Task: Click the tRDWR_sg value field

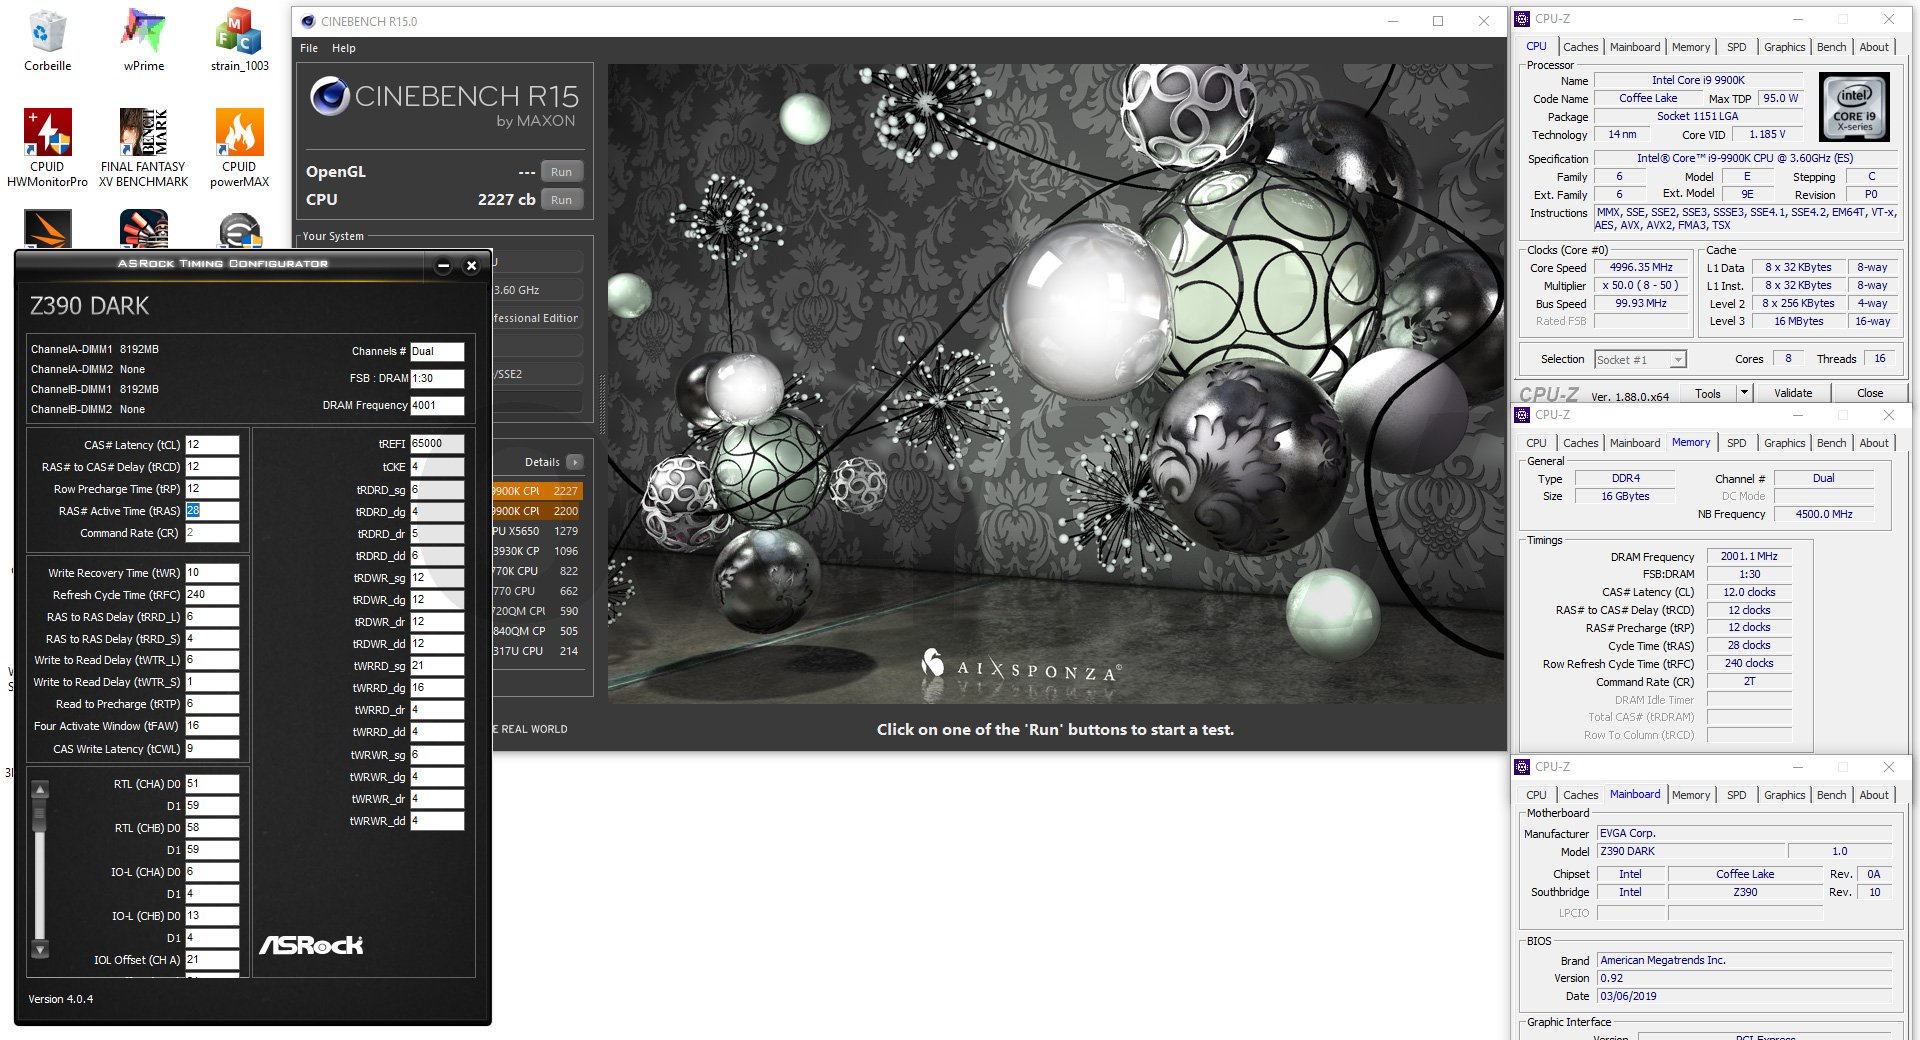Action: pos(437,577)
